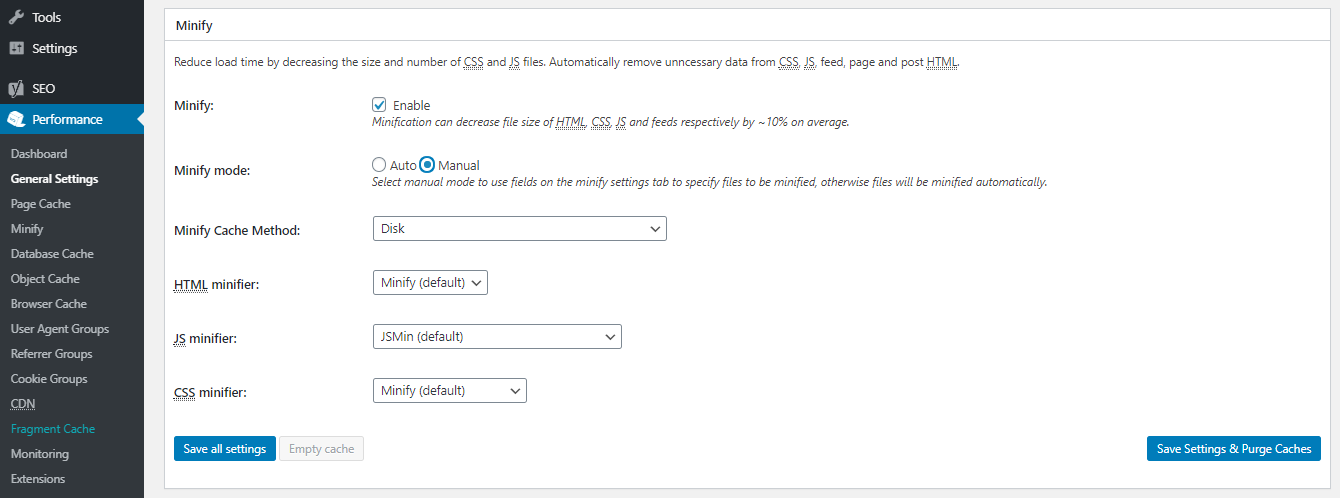This screenshot has height=498, width=1340.
Task: Navigate to the CDN menu item
Action: point(23,404)
